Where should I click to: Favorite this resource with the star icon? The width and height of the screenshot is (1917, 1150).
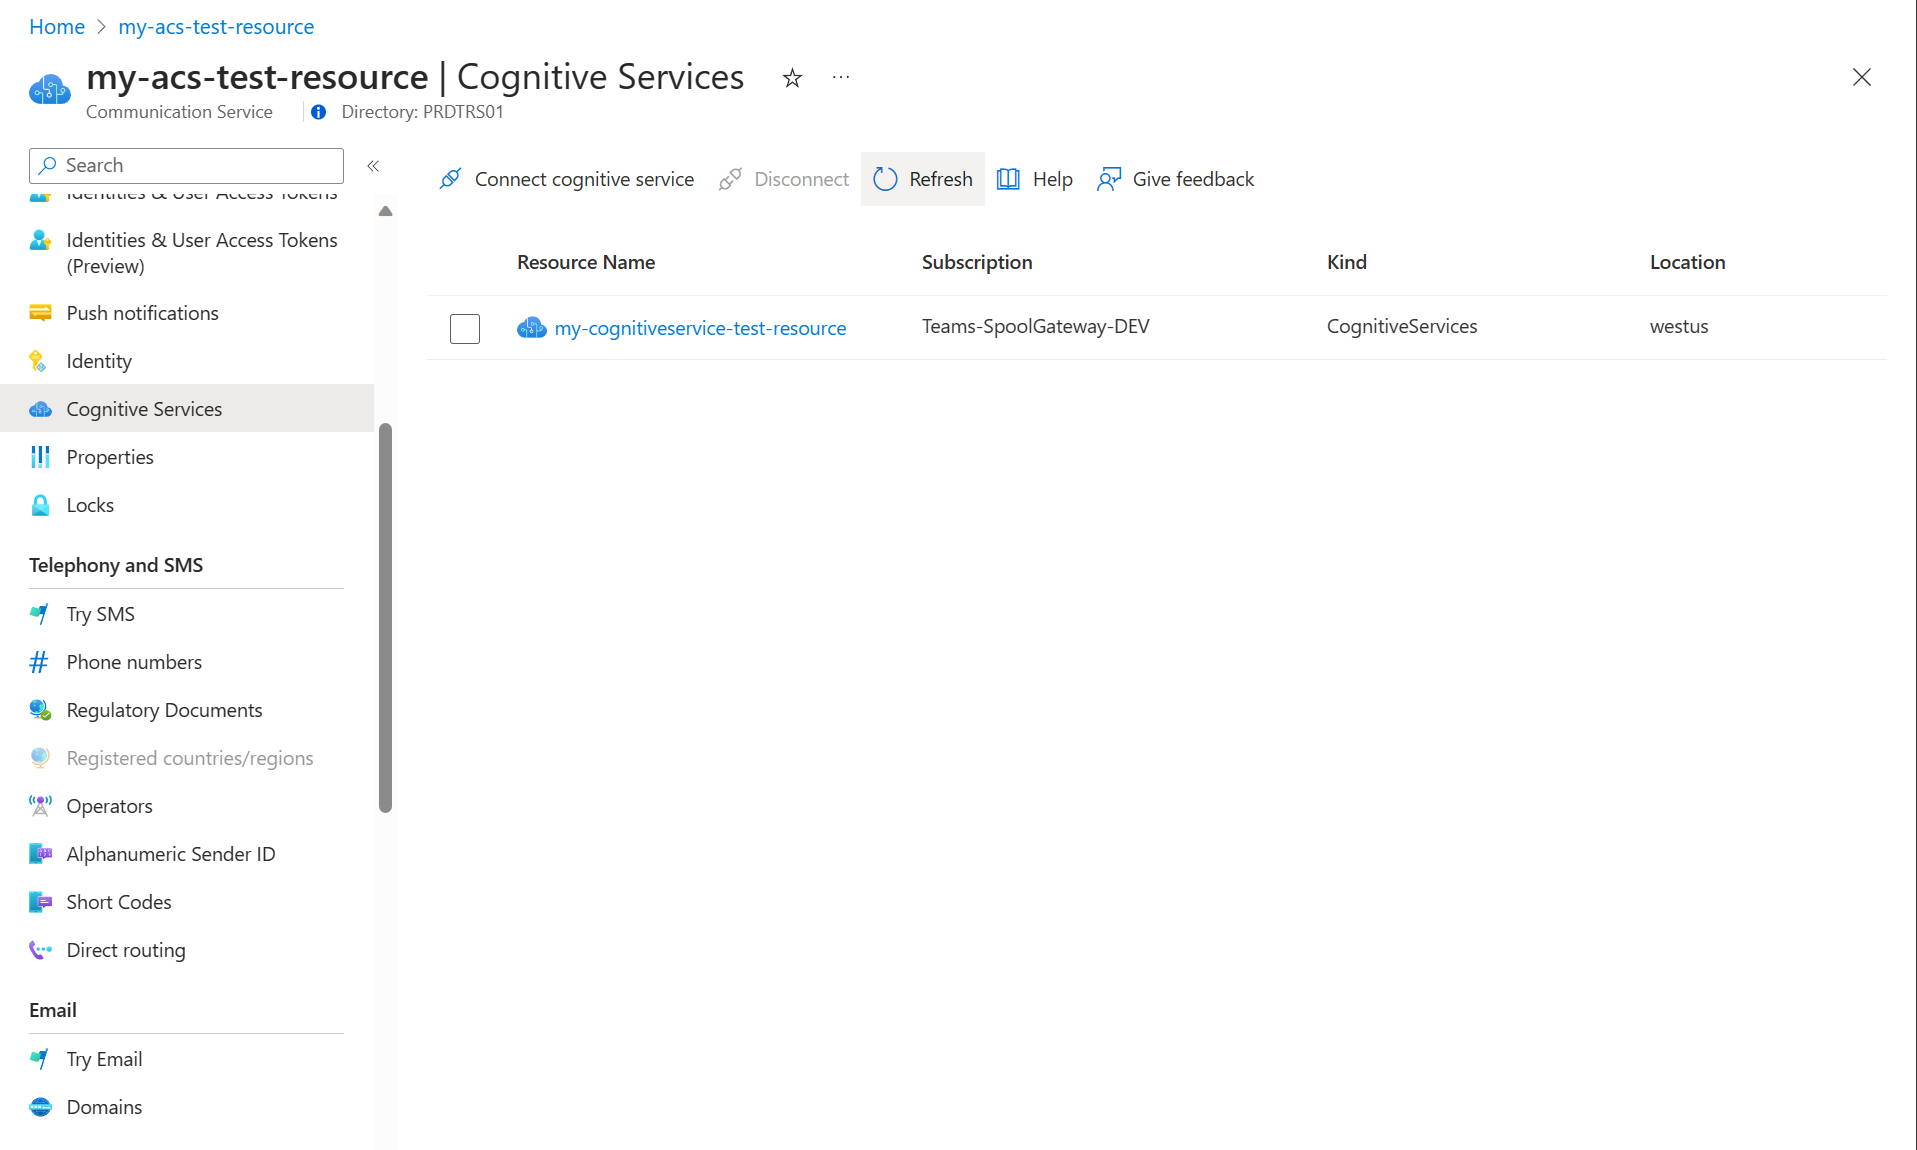(792, 78)
